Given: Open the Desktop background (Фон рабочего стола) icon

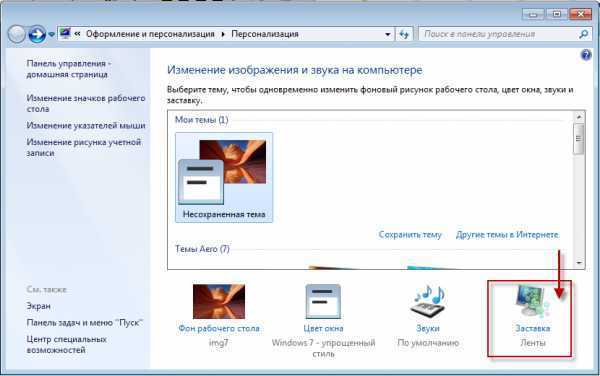Looking at the screenshot, I should coord(219,302).
